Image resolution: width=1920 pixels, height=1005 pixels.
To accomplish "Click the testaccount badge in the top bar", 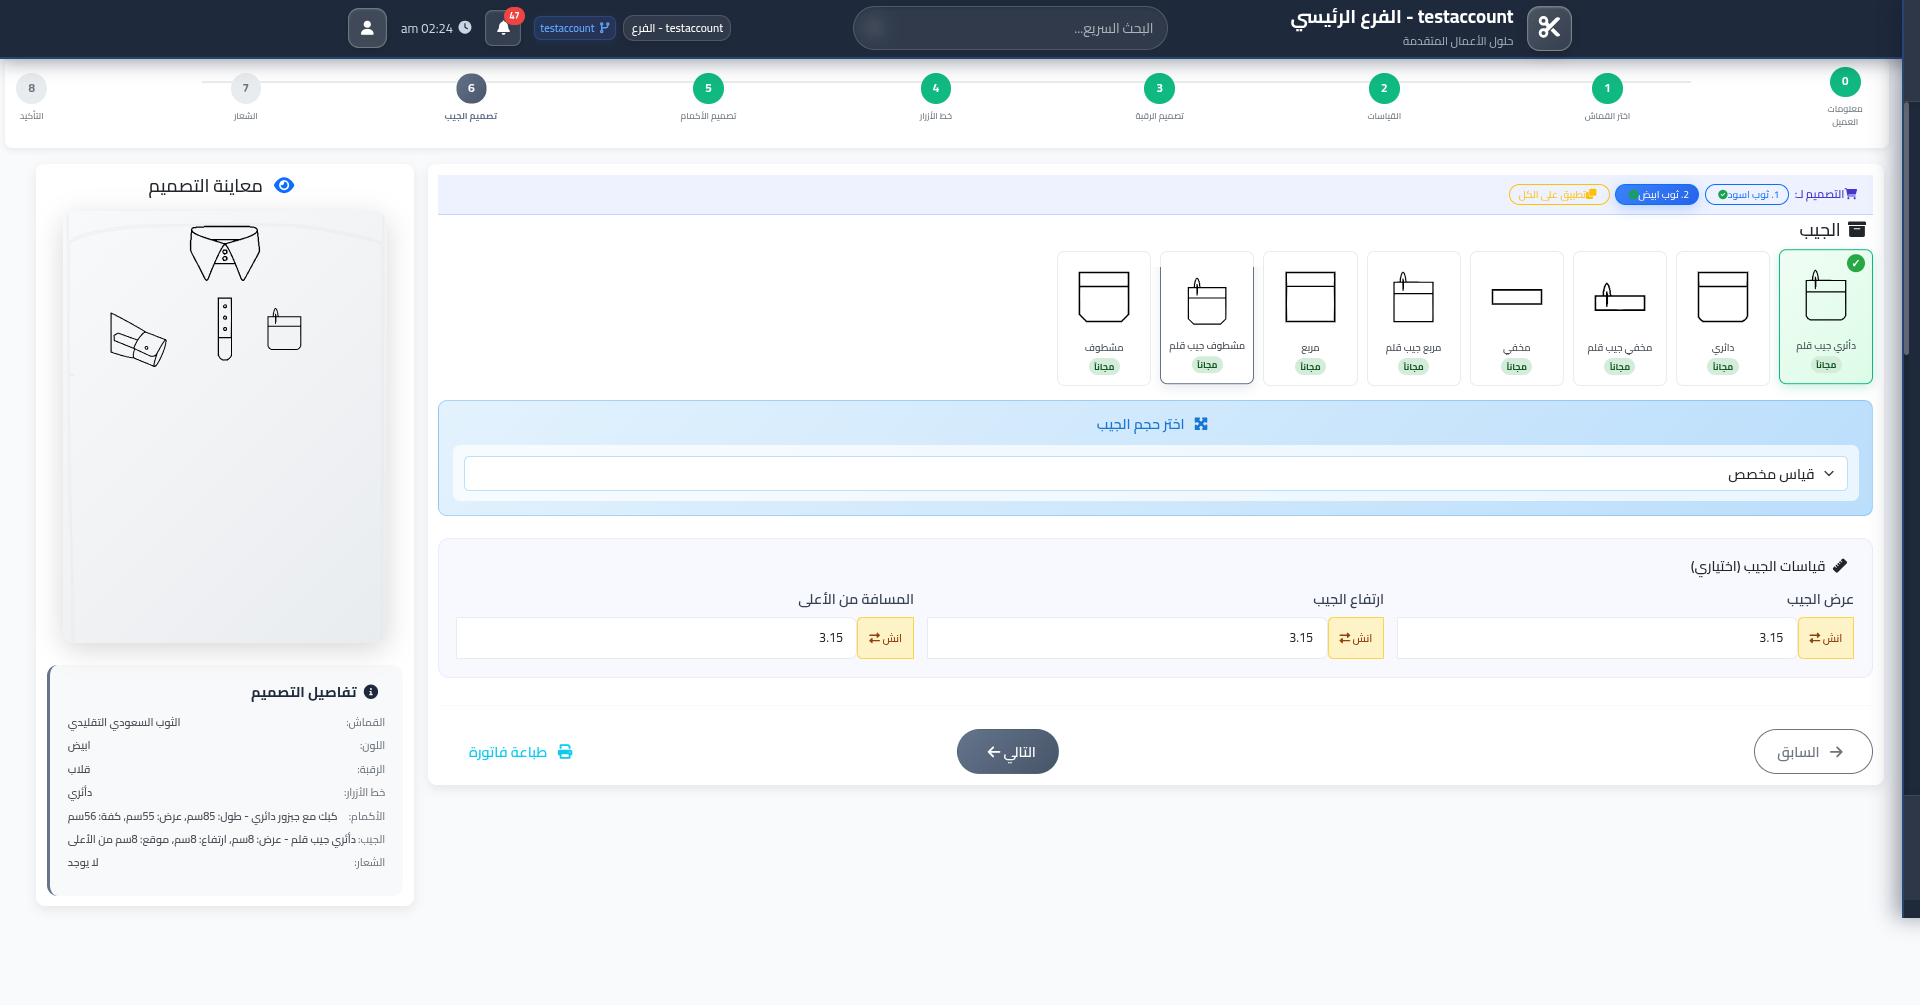I will point(574,27).
